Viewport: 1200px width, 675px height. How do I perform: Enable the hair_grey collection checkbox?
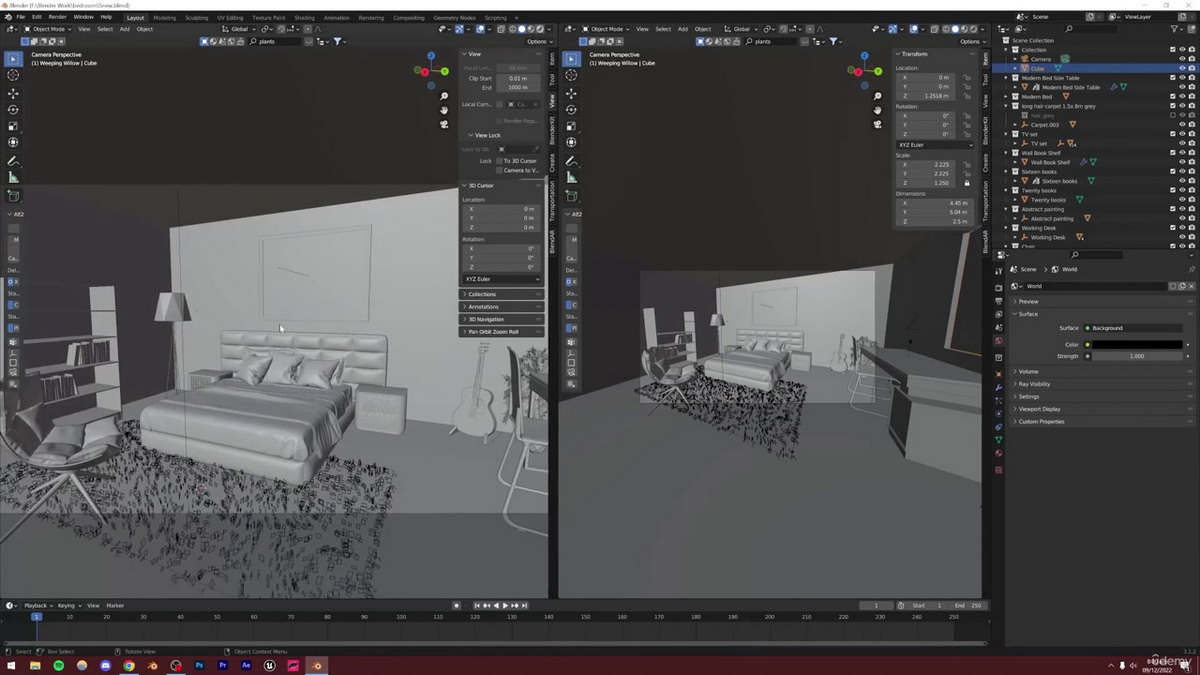click(x=1173, y=115)
